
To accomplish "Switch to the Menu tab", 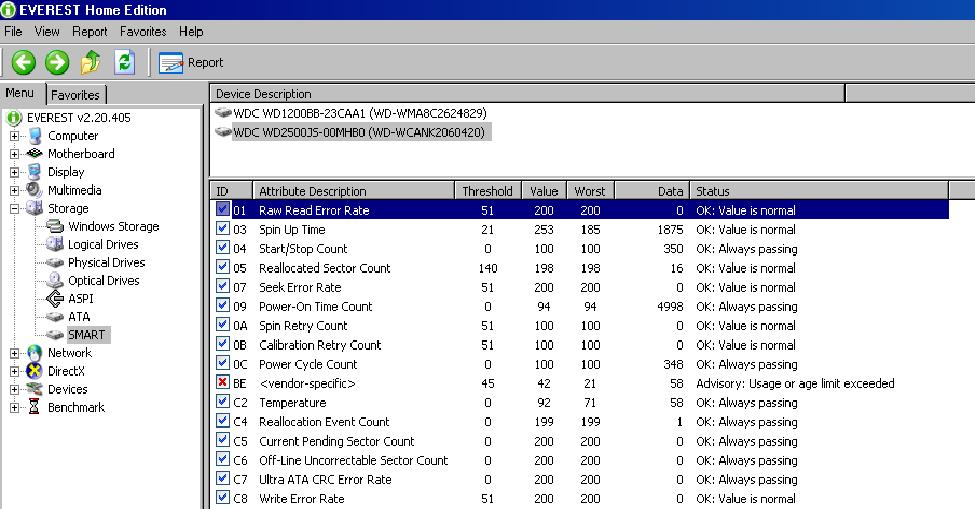I will [x=20, y=93].
